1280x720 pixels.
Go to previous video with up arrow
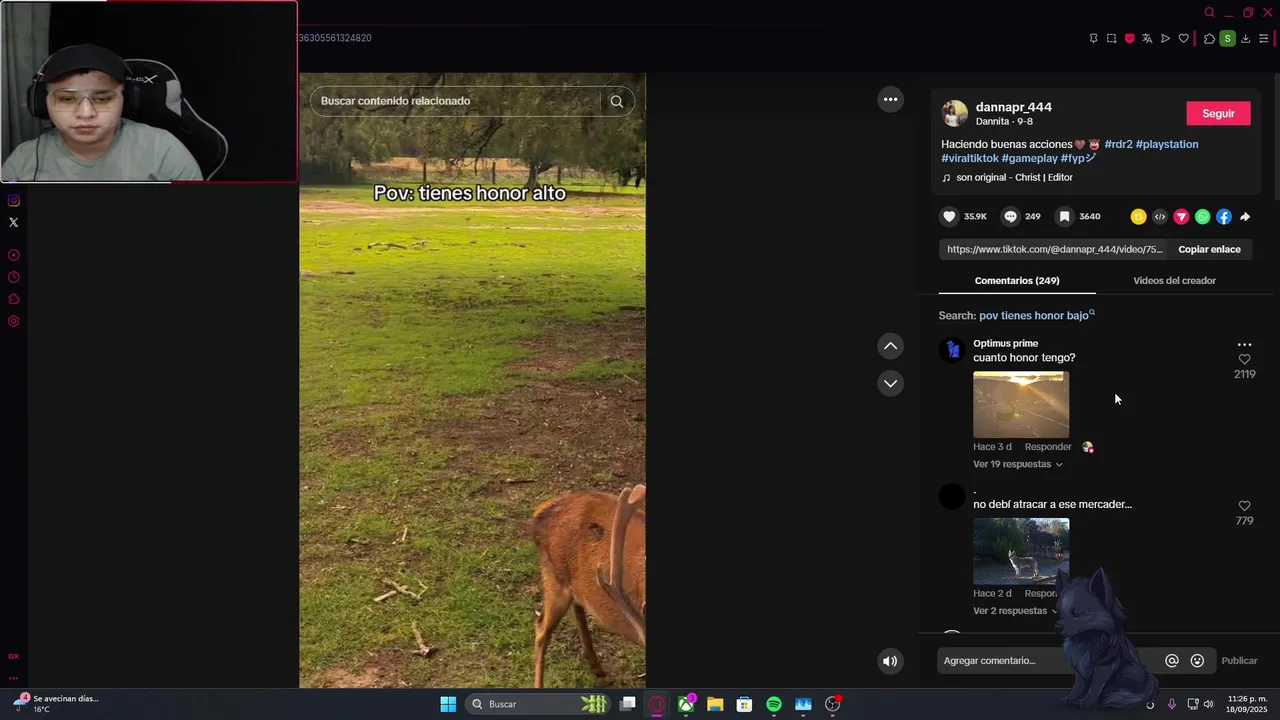pos(890,346)
